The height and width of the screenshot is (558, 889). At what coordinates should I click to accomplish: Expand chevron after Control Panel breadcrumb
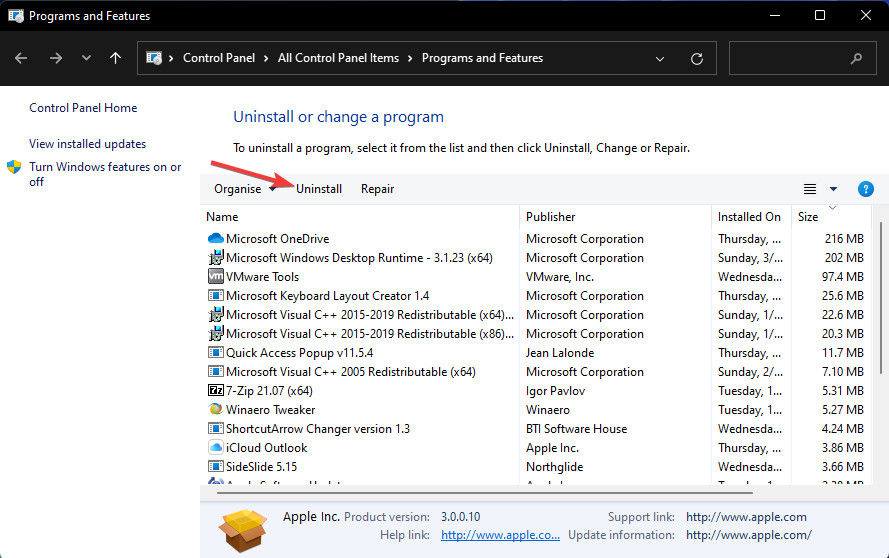(x=266, y=58)
